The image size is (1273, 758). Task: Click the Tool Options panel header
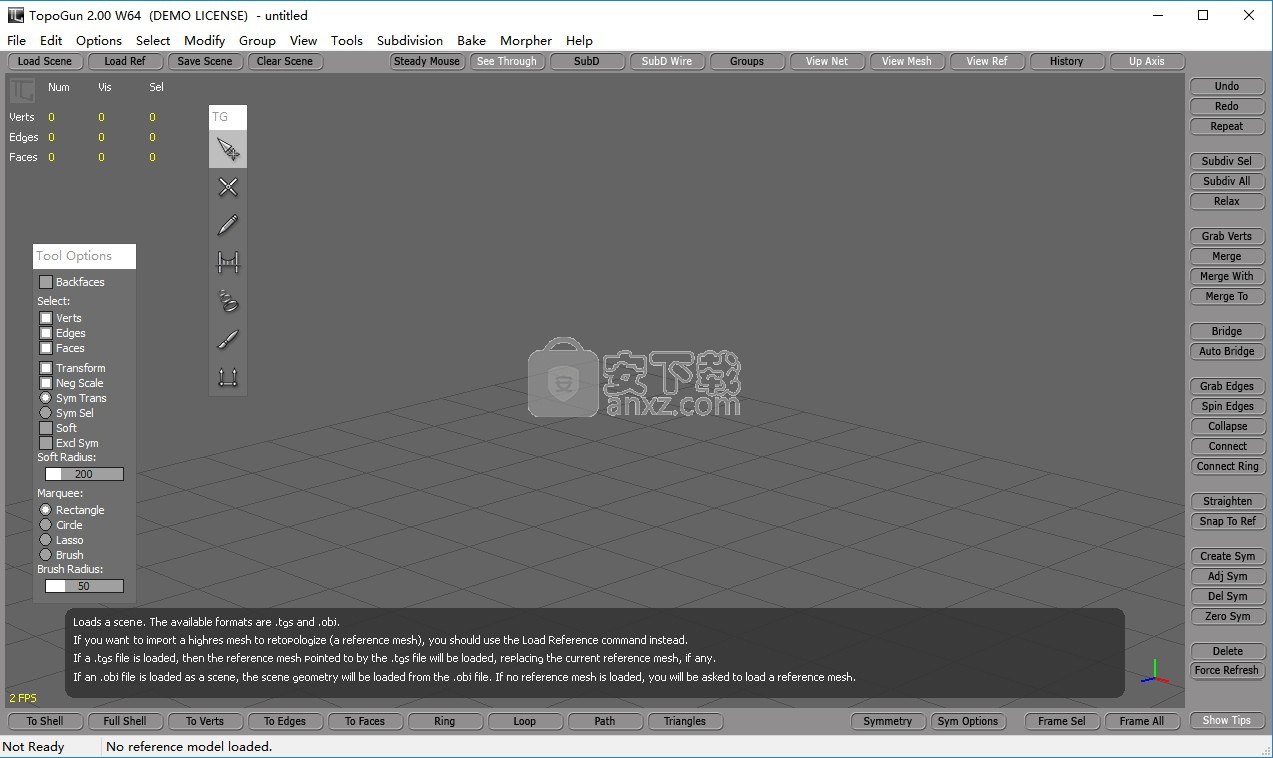point(84,256)
